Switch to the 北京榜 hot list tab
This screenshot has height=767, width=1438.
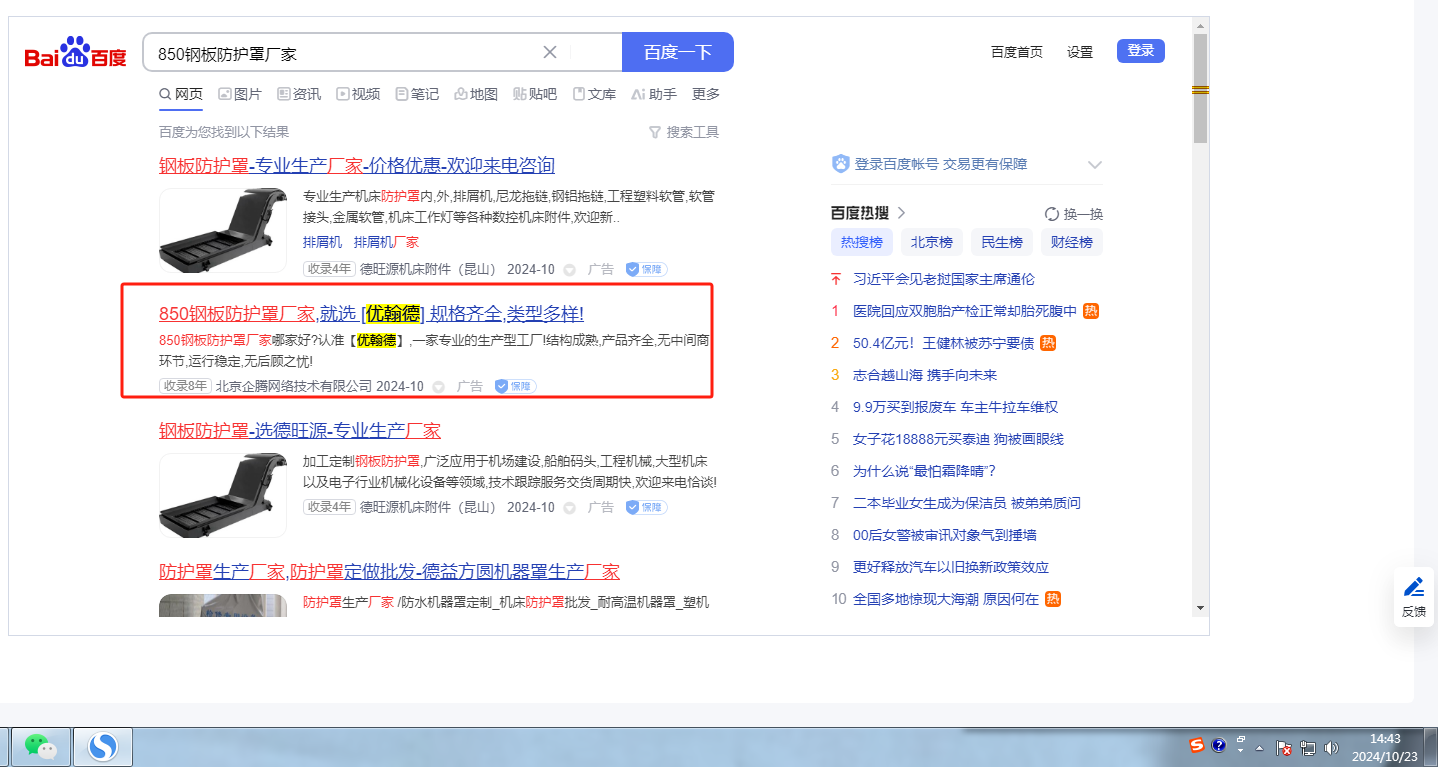pyautogui.click(x=931, y=242)
